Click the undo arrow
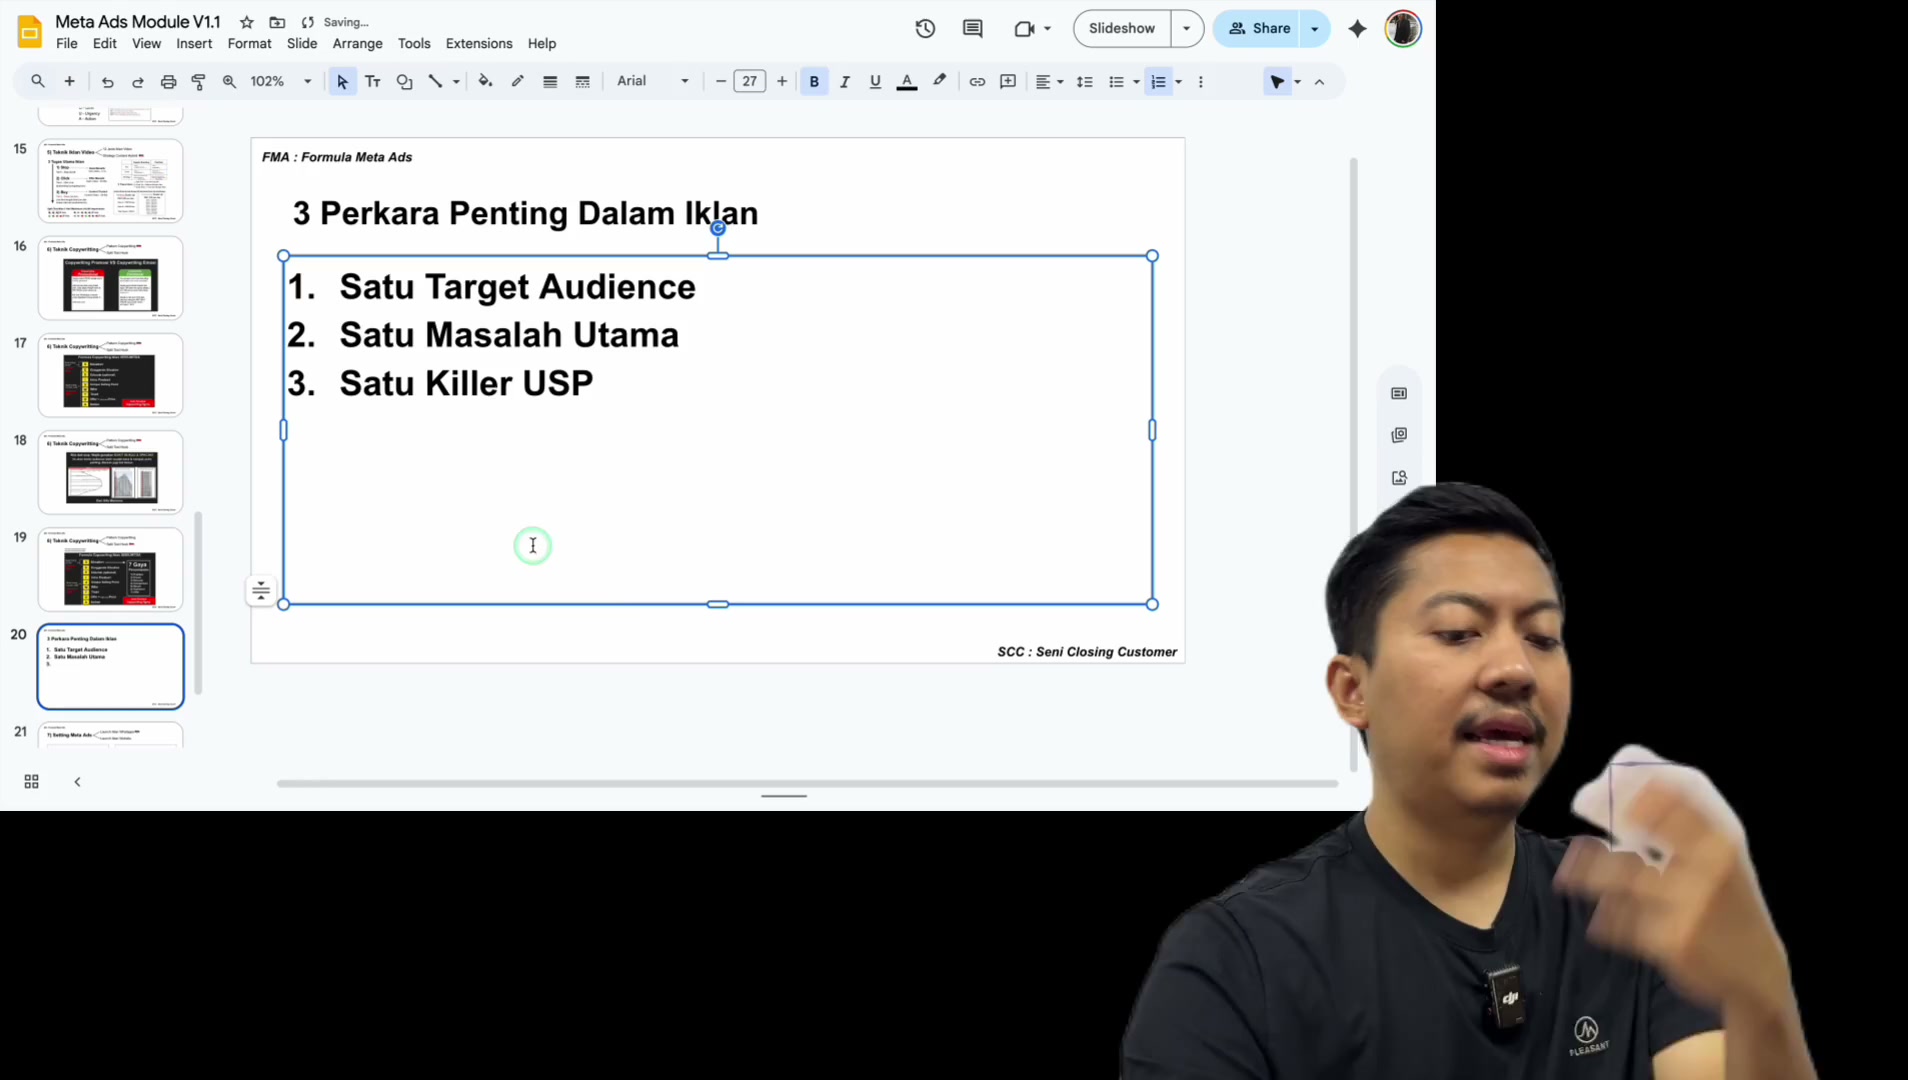This screenshot has height=1080, width=1908. (107, 82)
